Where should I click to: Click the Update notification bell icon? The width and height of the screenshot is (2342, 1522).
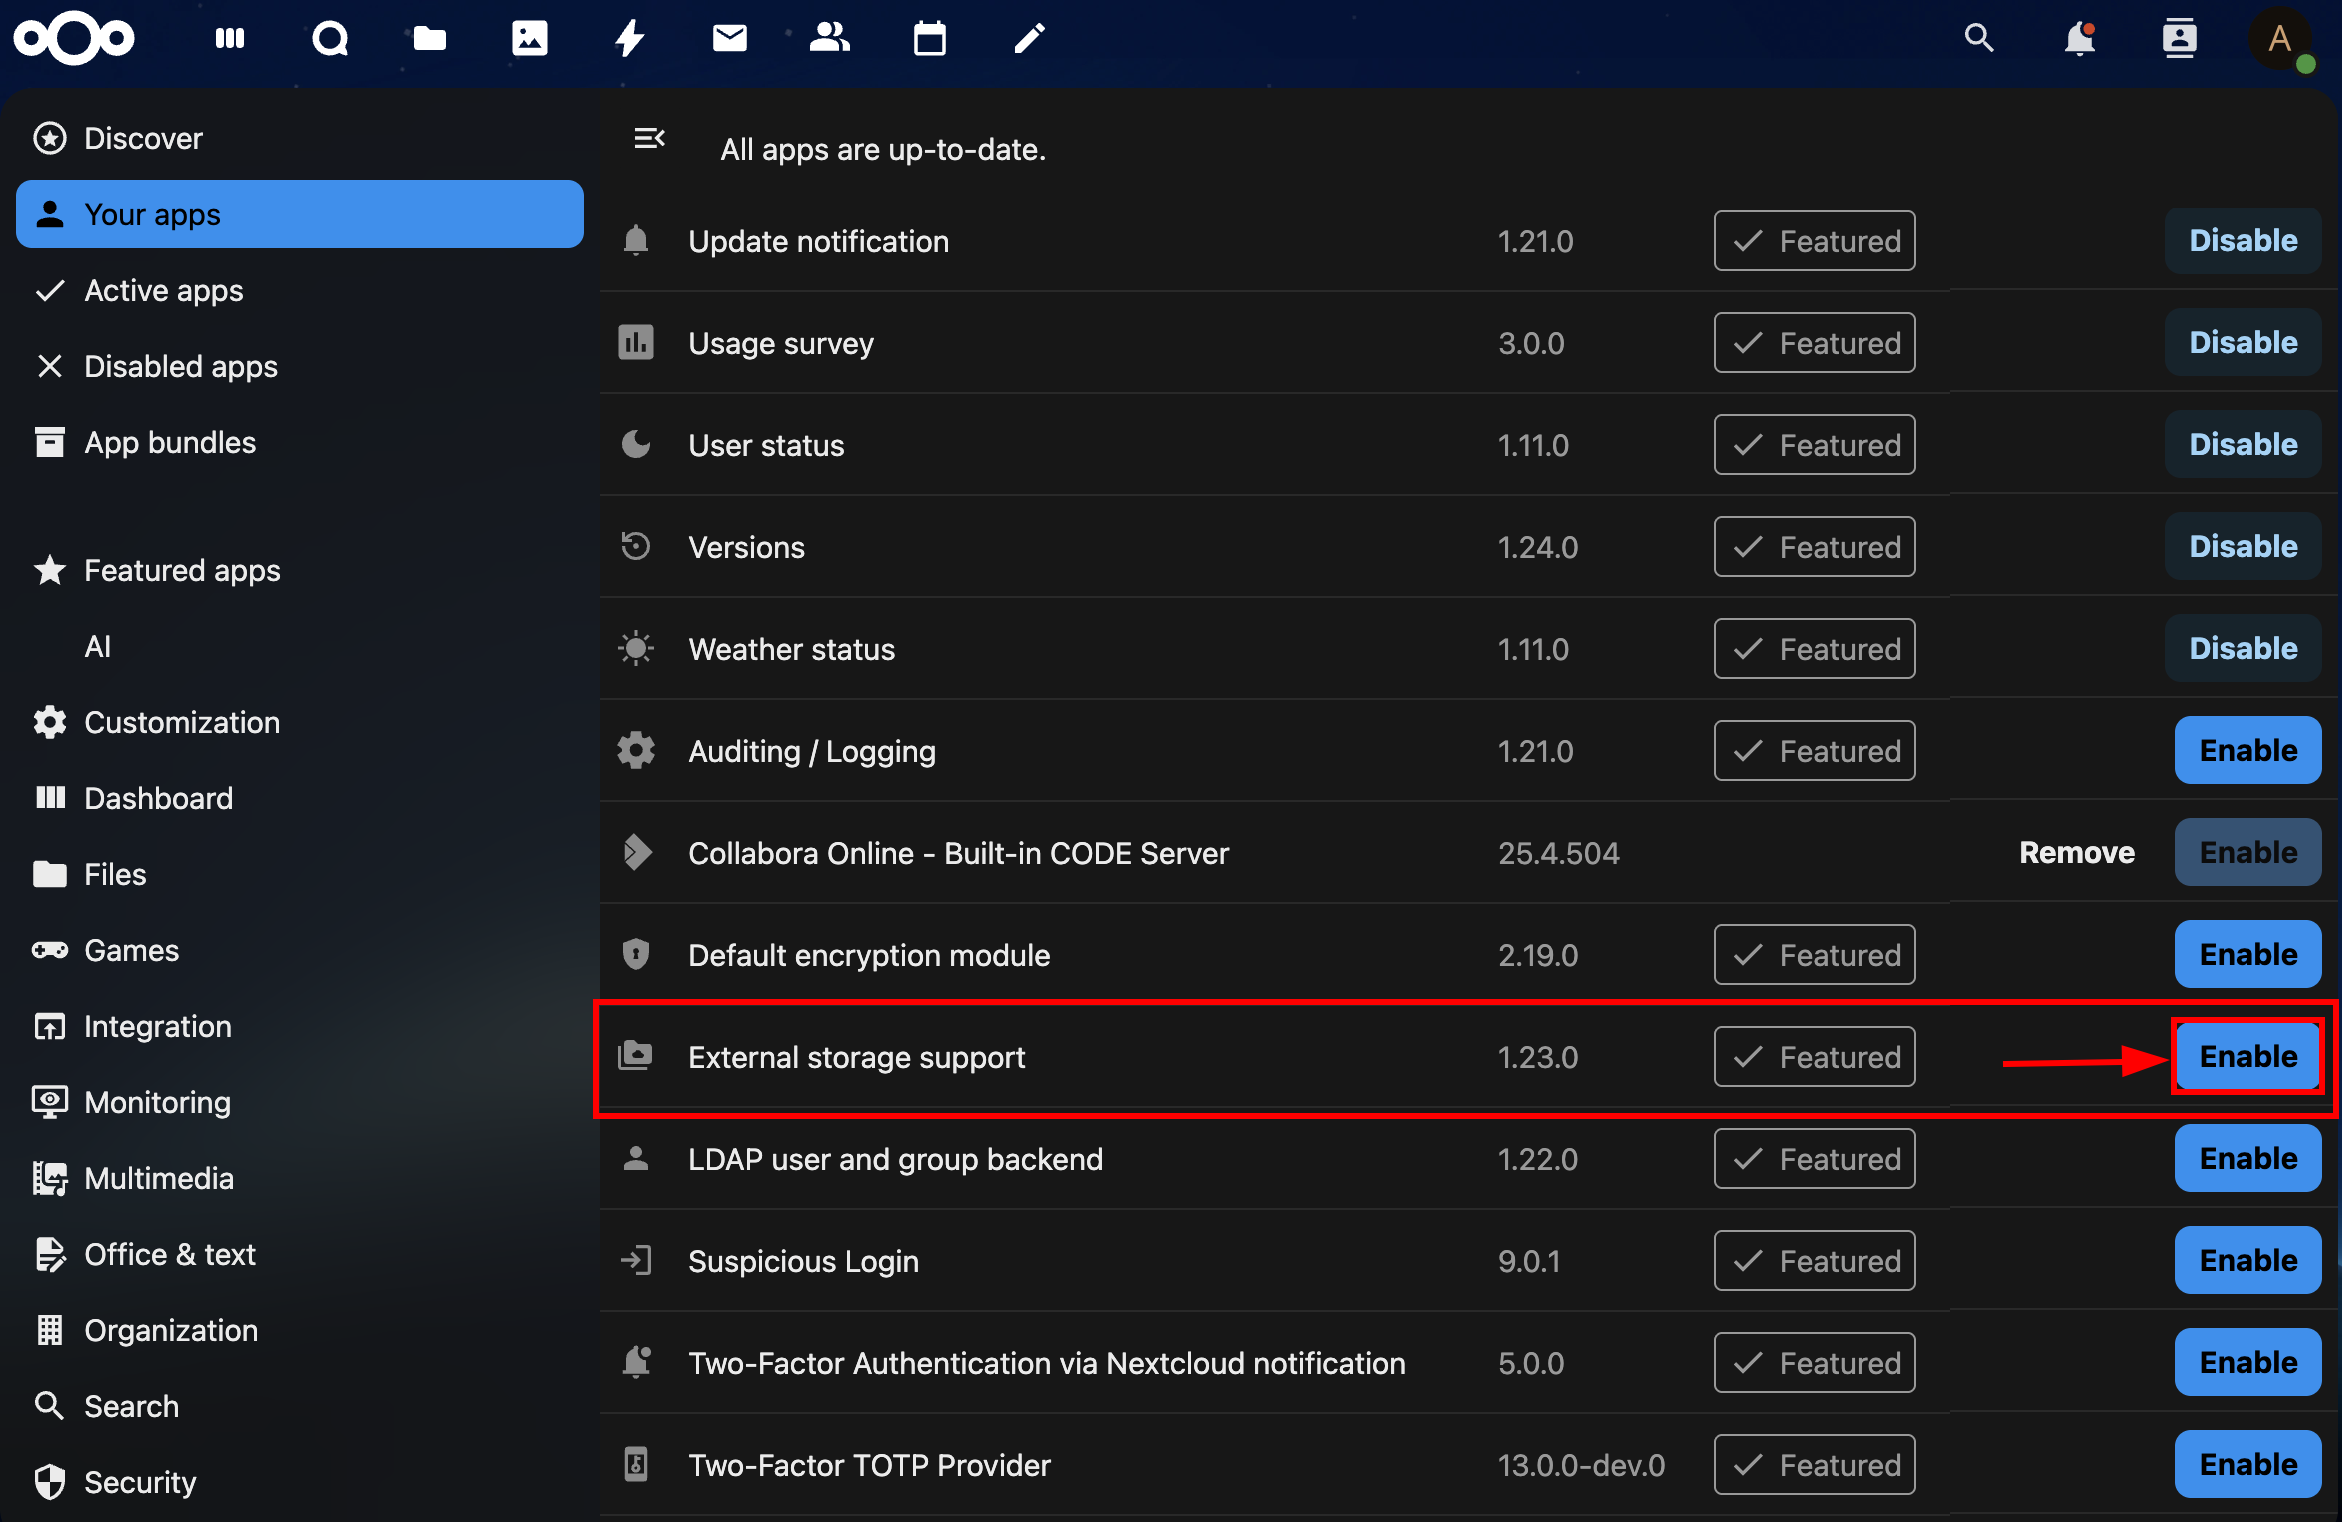636,241
